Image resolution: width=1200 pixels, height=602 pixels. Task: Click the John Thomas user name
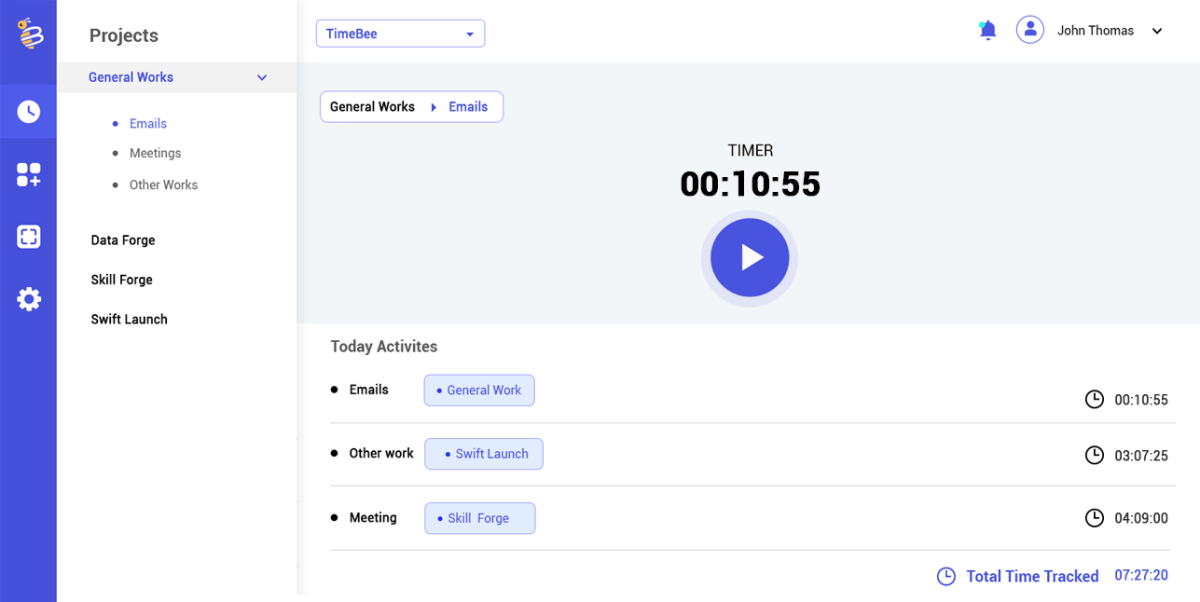[x=1096, y=31]
